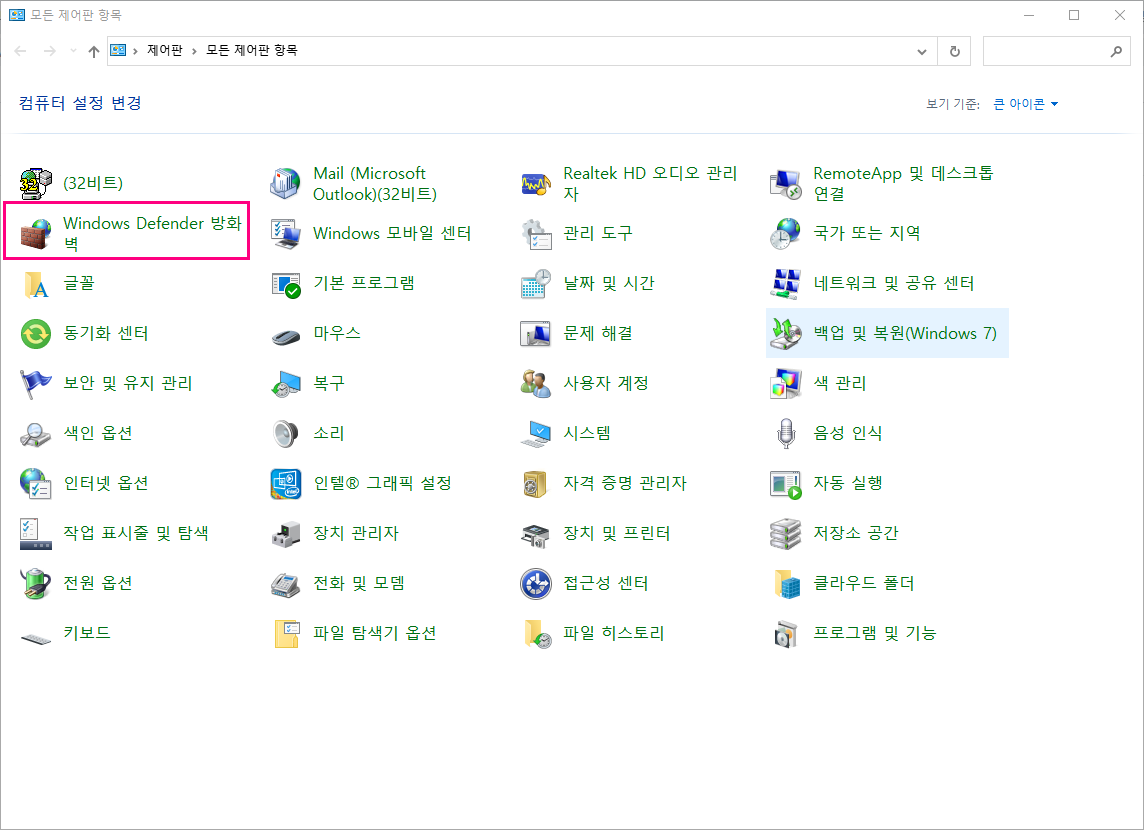Image resolution: width=1144 pixels, height=830 pixels.
Task: Click the 저장소 공간 drives icon
Action: 786,533
